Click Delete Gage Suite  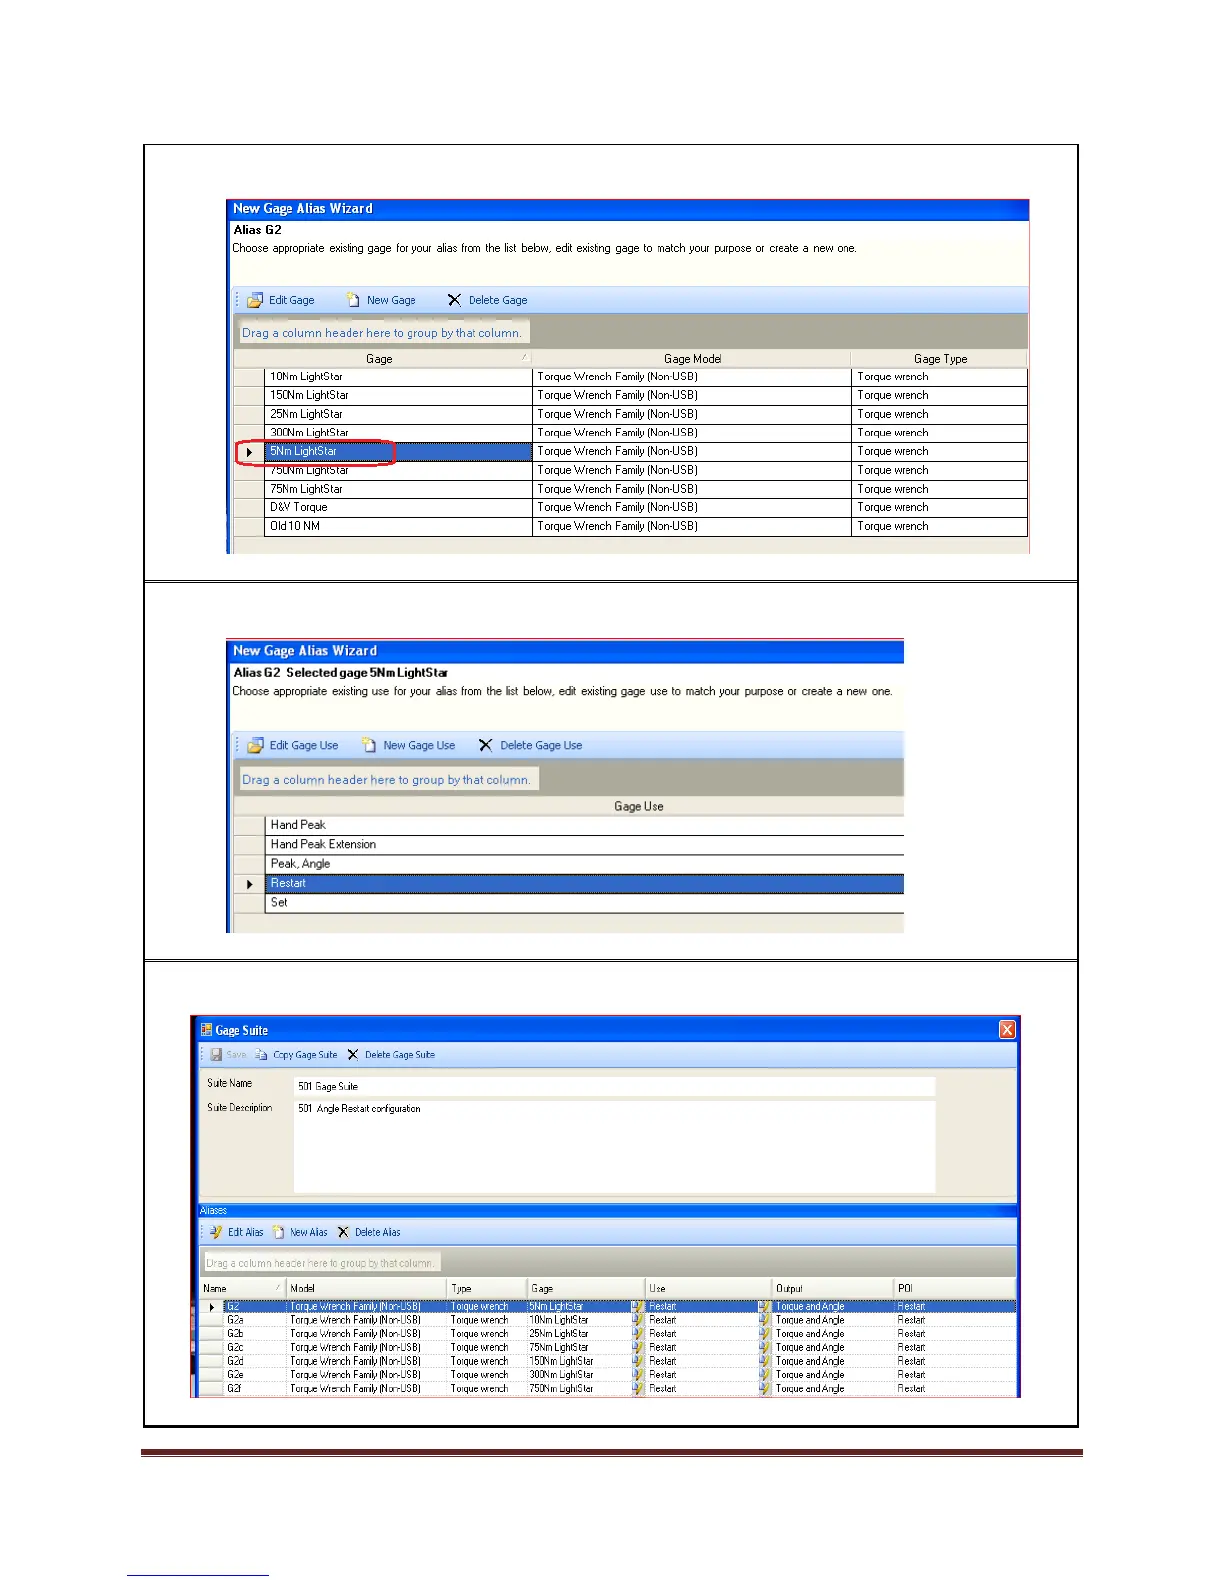click(x=391, y=1054)
